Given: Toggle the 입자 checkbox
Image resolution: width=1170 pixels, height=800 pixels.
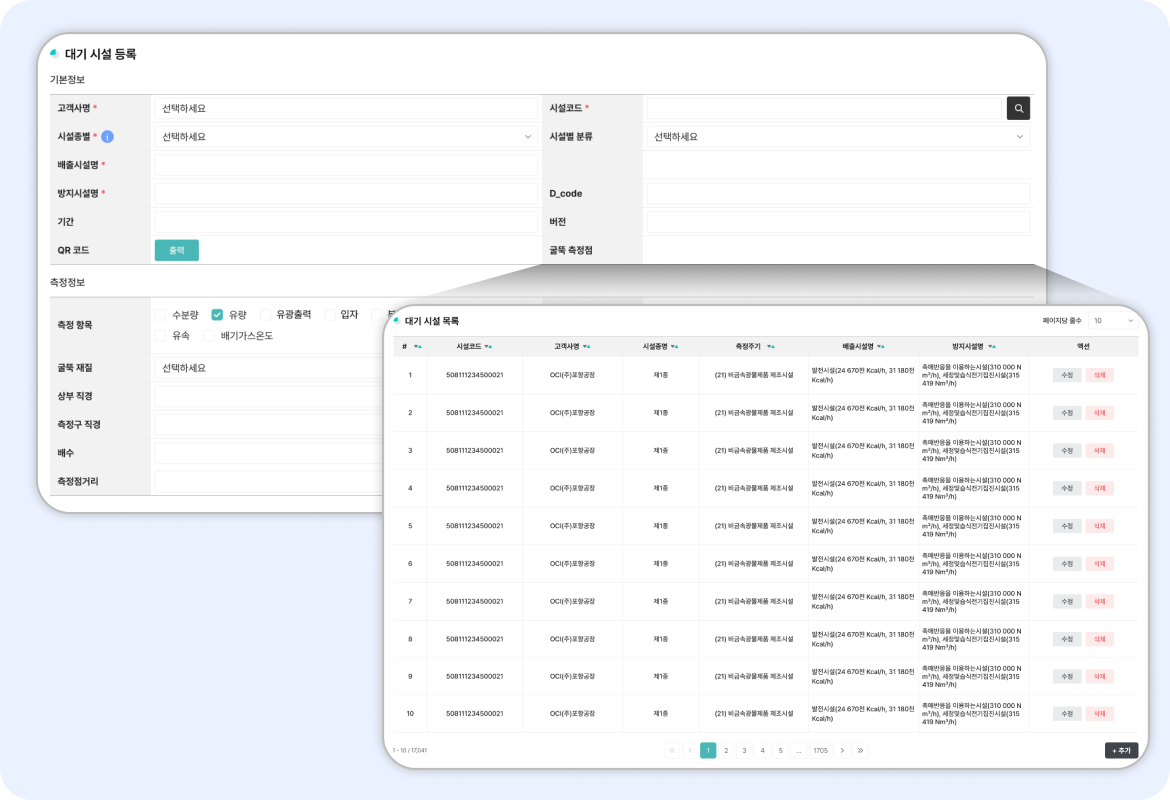Looking at the screenshot, I should (330, 315).
